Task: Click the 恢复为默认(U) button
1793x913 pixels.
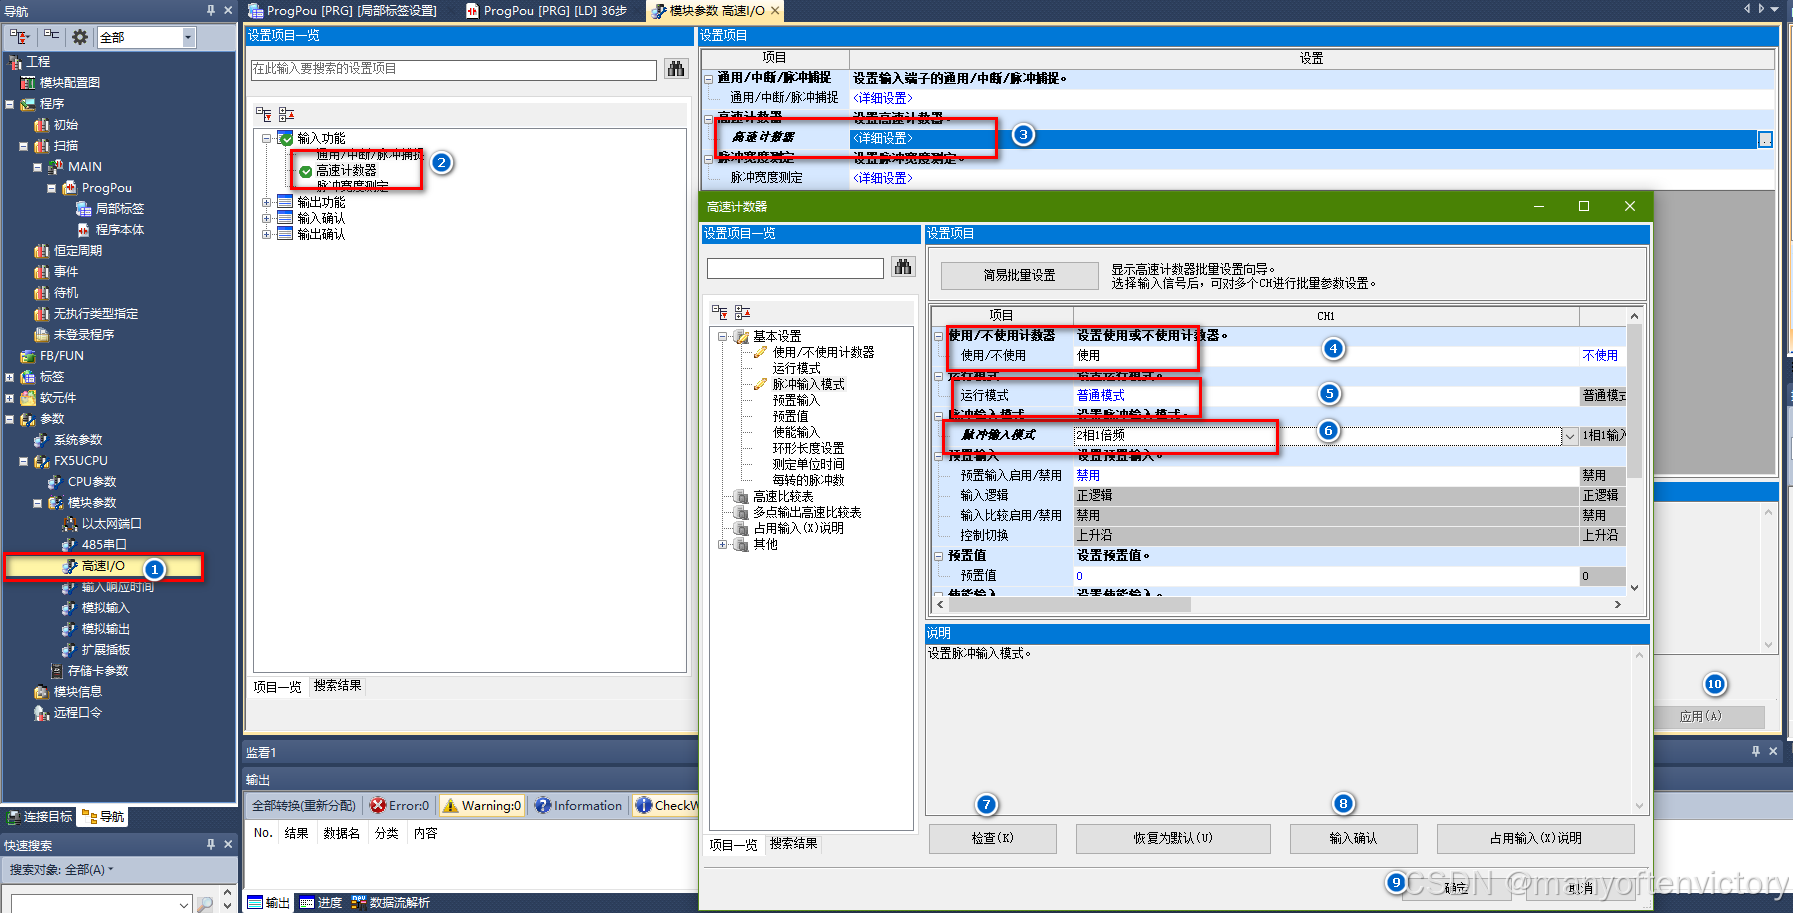Action: coord(1173,838)
